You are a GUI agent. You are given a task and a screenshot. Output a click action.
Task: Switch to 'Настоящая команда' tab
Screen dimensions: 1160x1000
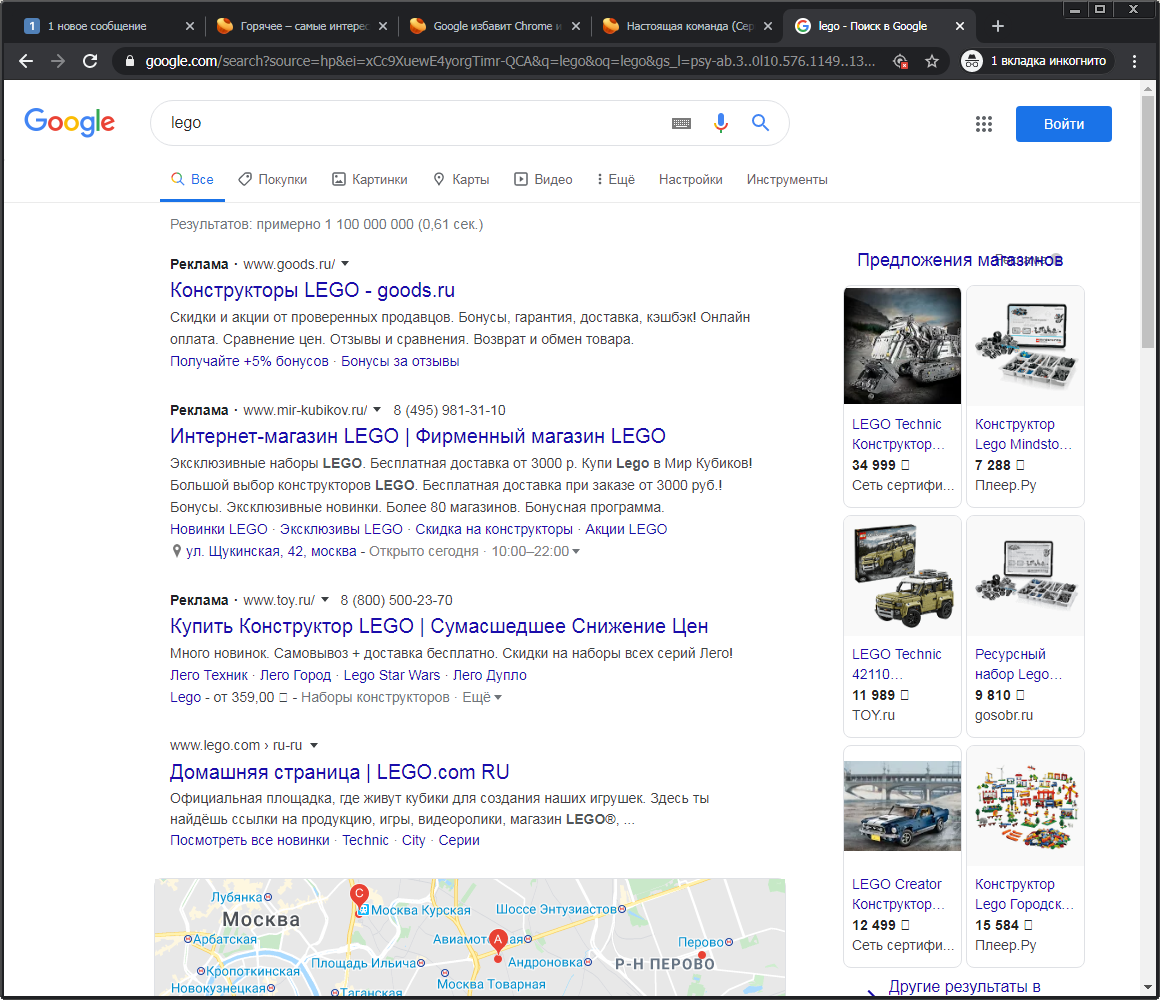pyautogui.click(x=686, y=26)
